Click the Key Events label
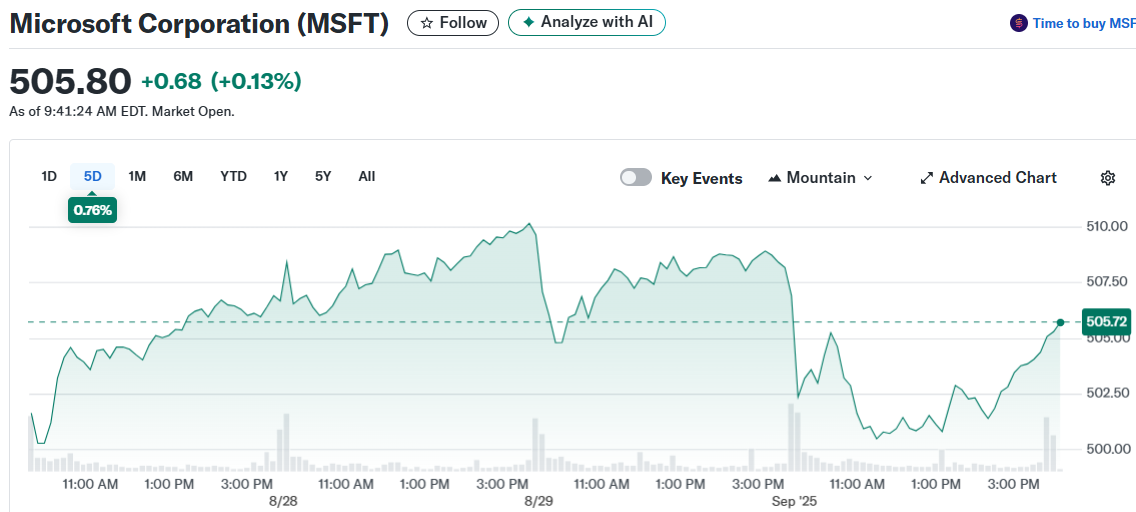 tap(701, 179)
